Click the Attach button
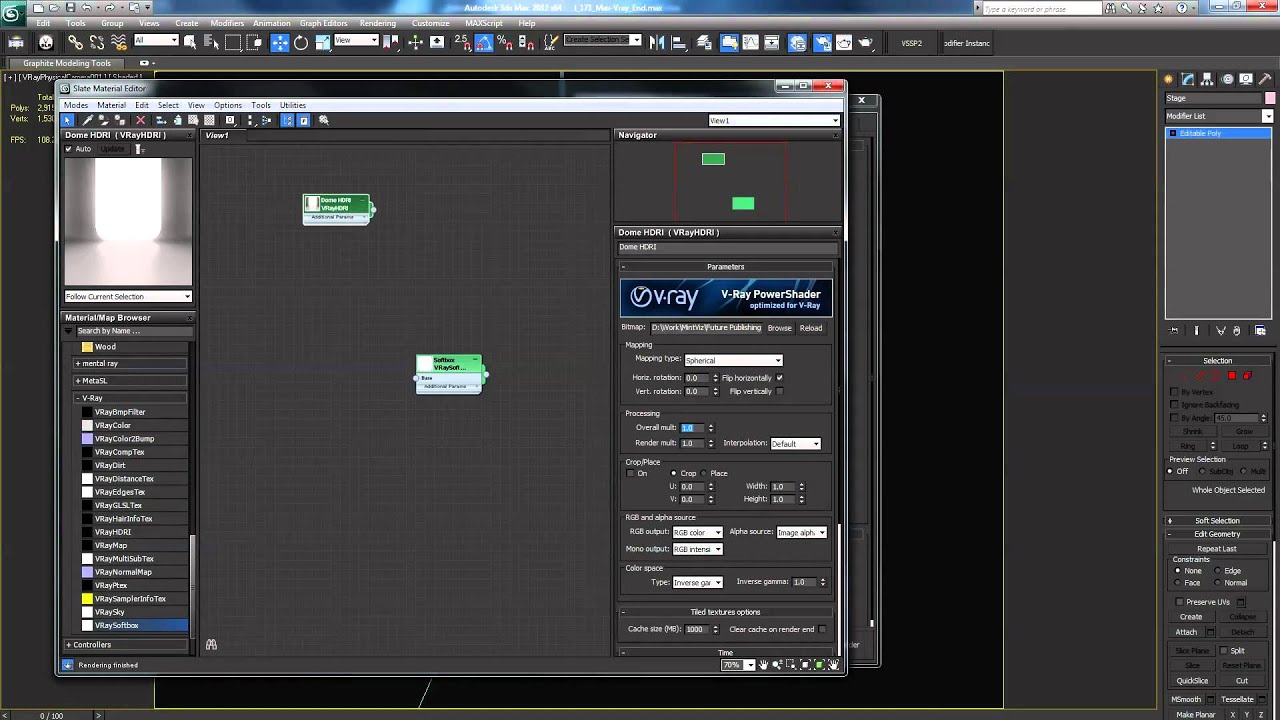1280x720 pixels. pyautogui.click(x=1186, y=632)
